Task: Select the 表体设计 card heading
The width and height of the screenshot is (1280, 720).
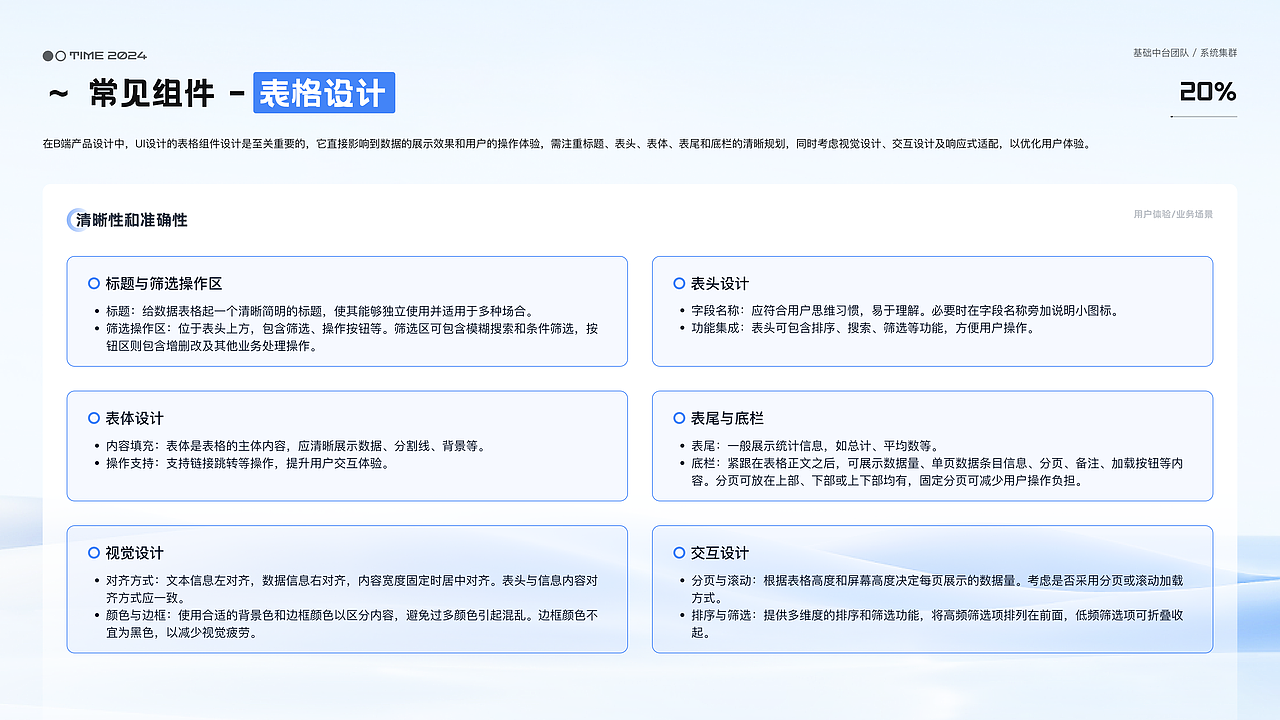Action: point(135,418)
